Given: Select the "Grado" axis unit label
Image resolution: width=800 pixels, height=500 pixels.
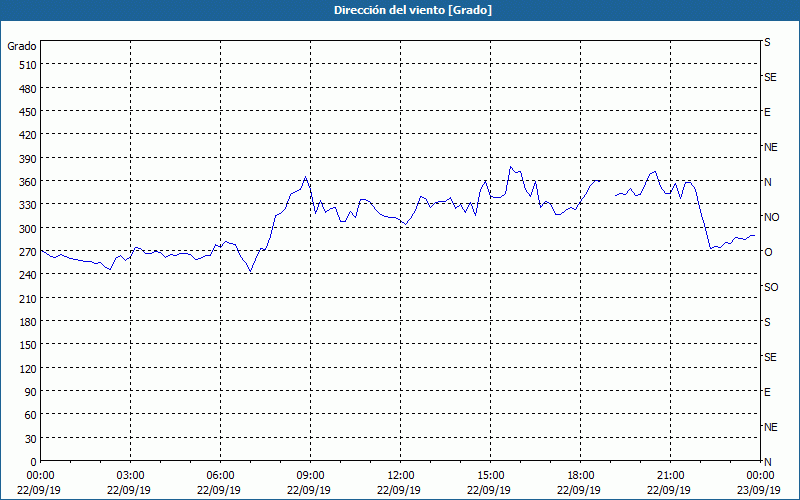Looking at the screenshot, I should click(x=22, y=46).
